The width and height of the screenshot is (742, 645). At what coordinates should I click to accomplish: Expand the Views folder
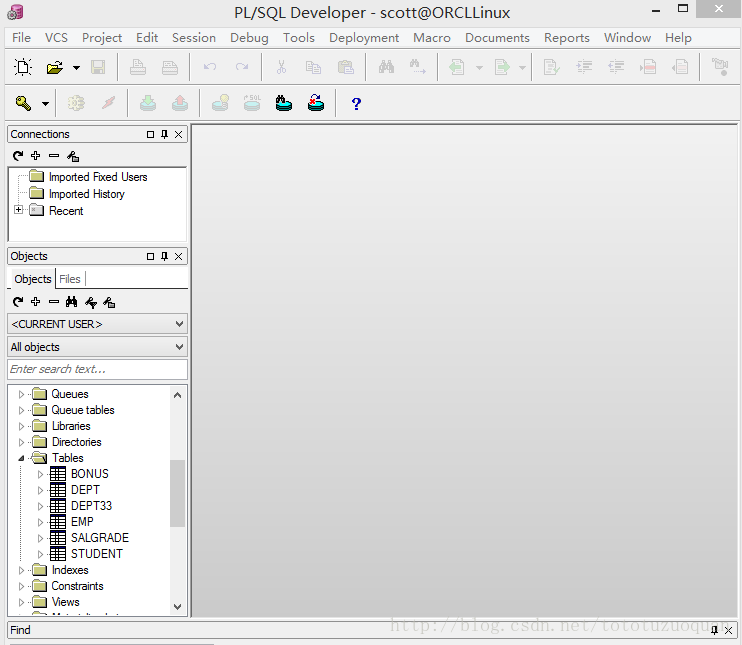tap(21, 602)
